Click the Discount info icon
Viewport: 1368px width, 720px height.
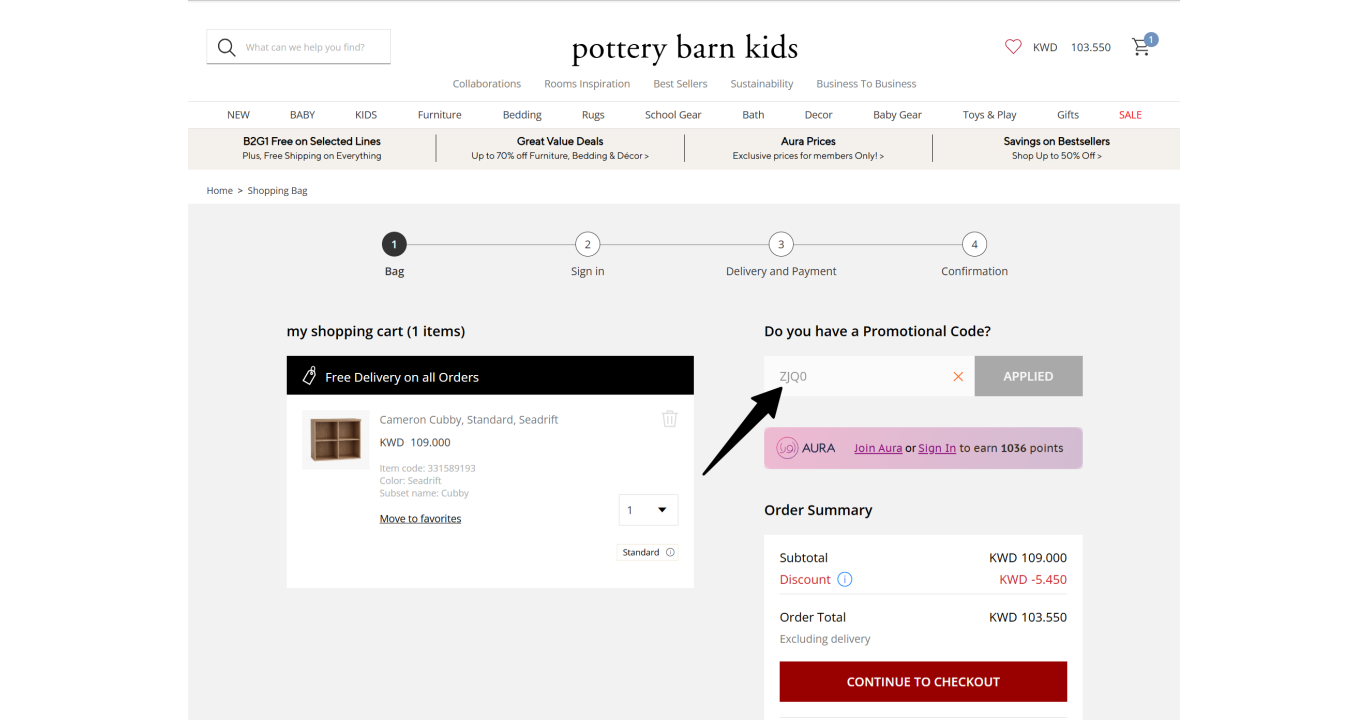point(844,579)
